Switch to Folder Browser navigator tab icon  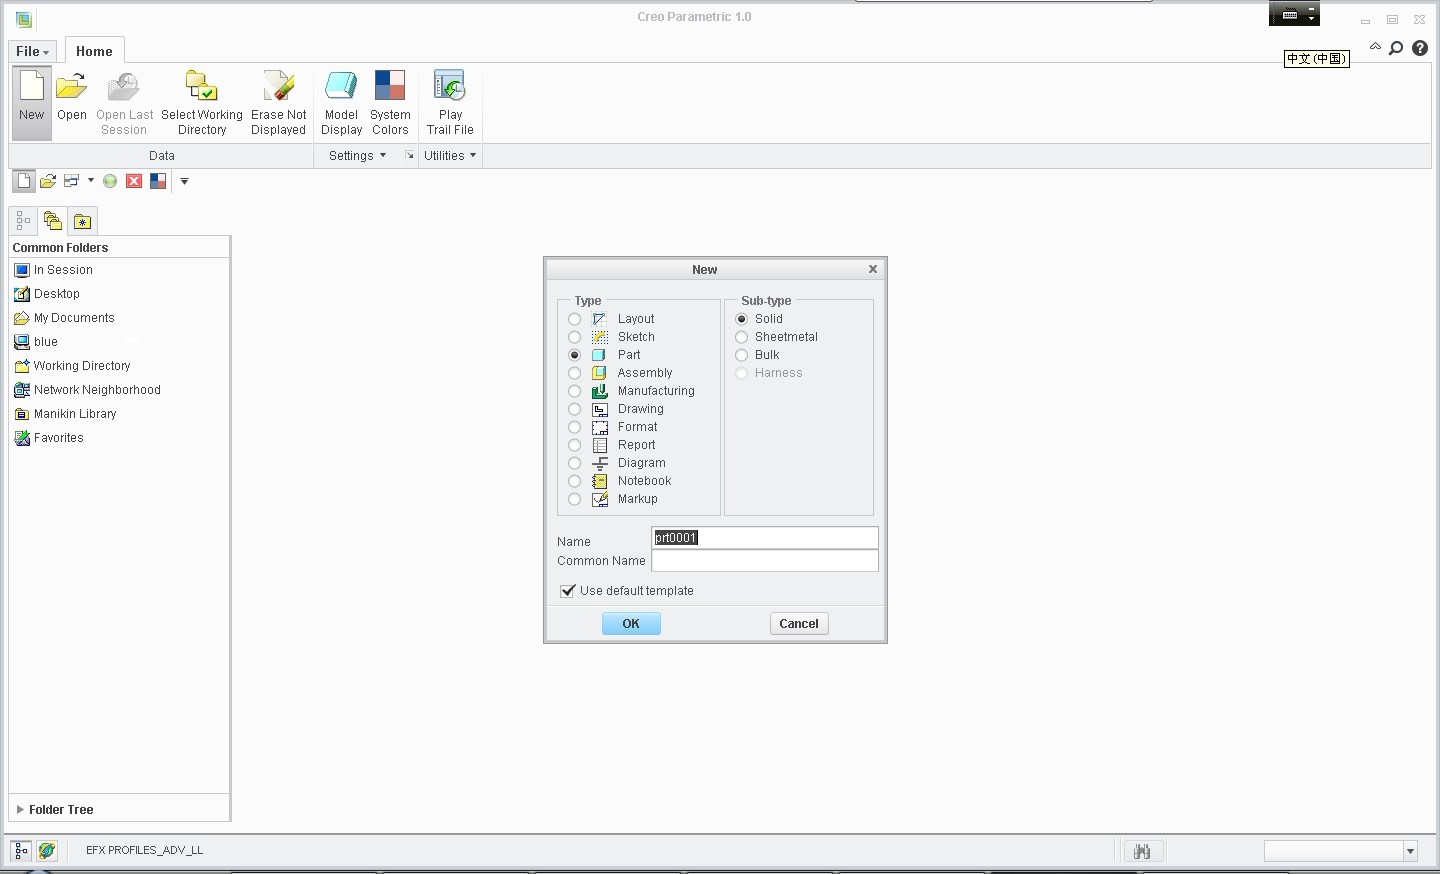tap(53, 221)
